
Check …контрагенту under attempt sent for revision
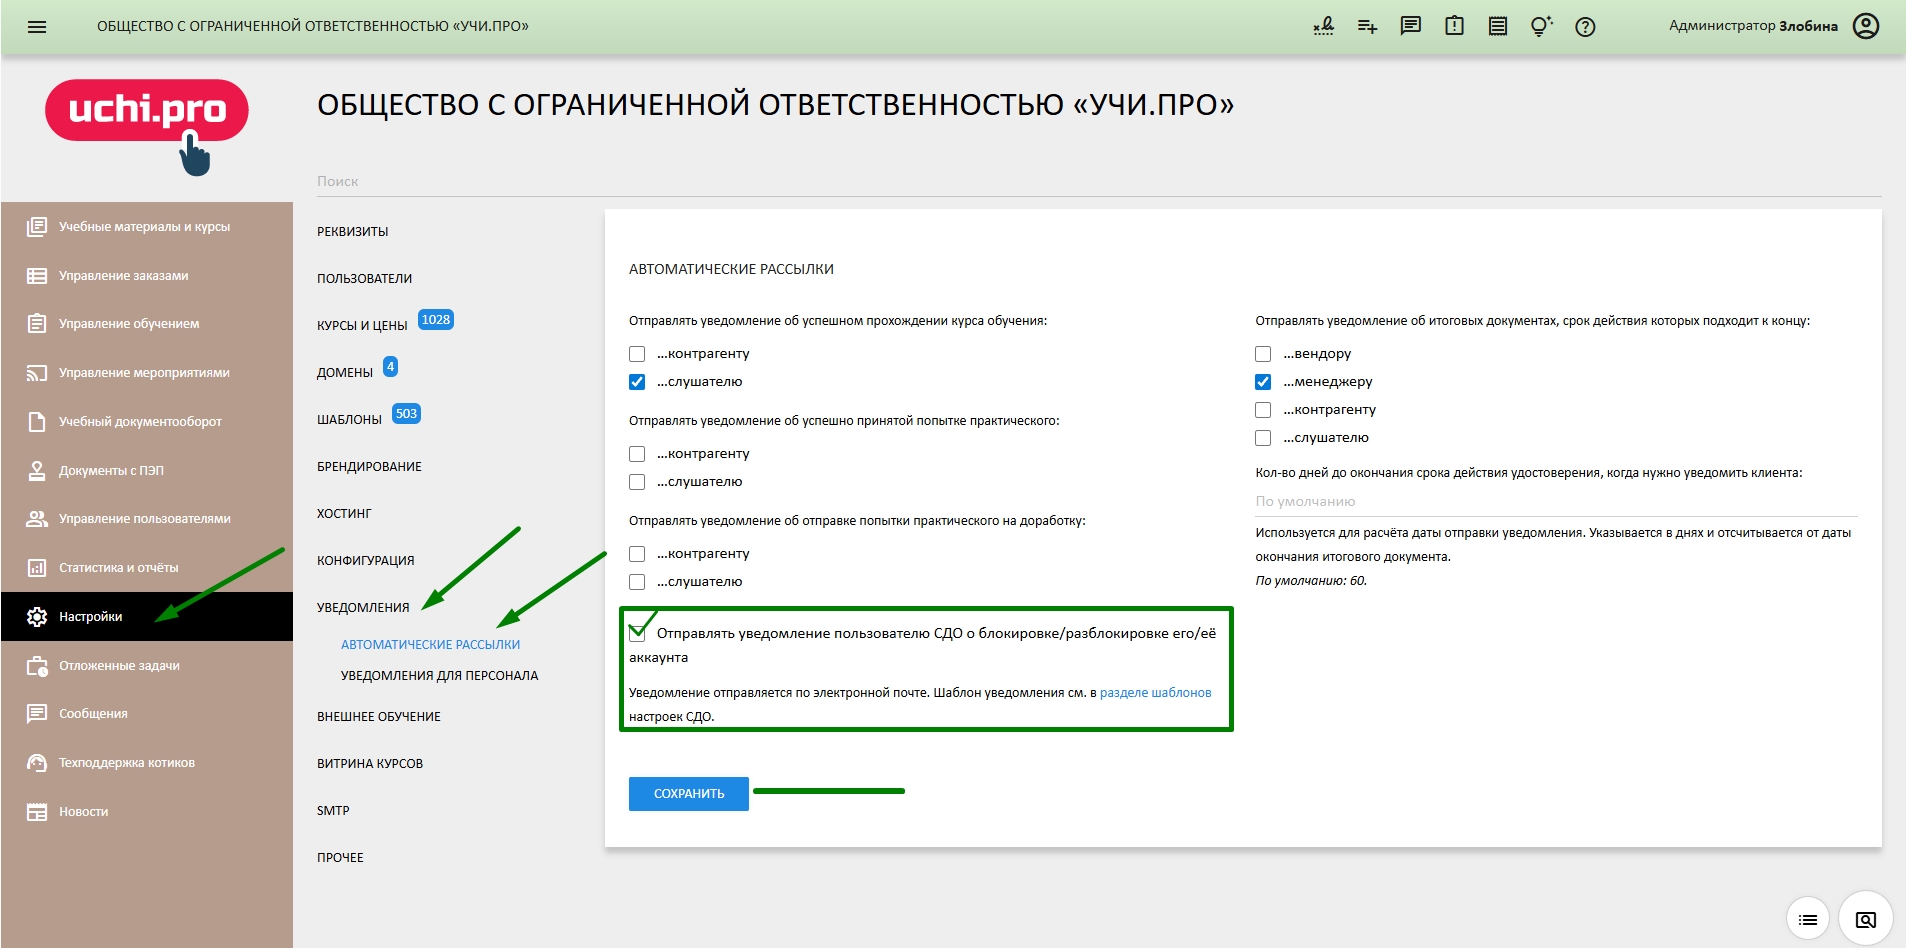(637, 554)
